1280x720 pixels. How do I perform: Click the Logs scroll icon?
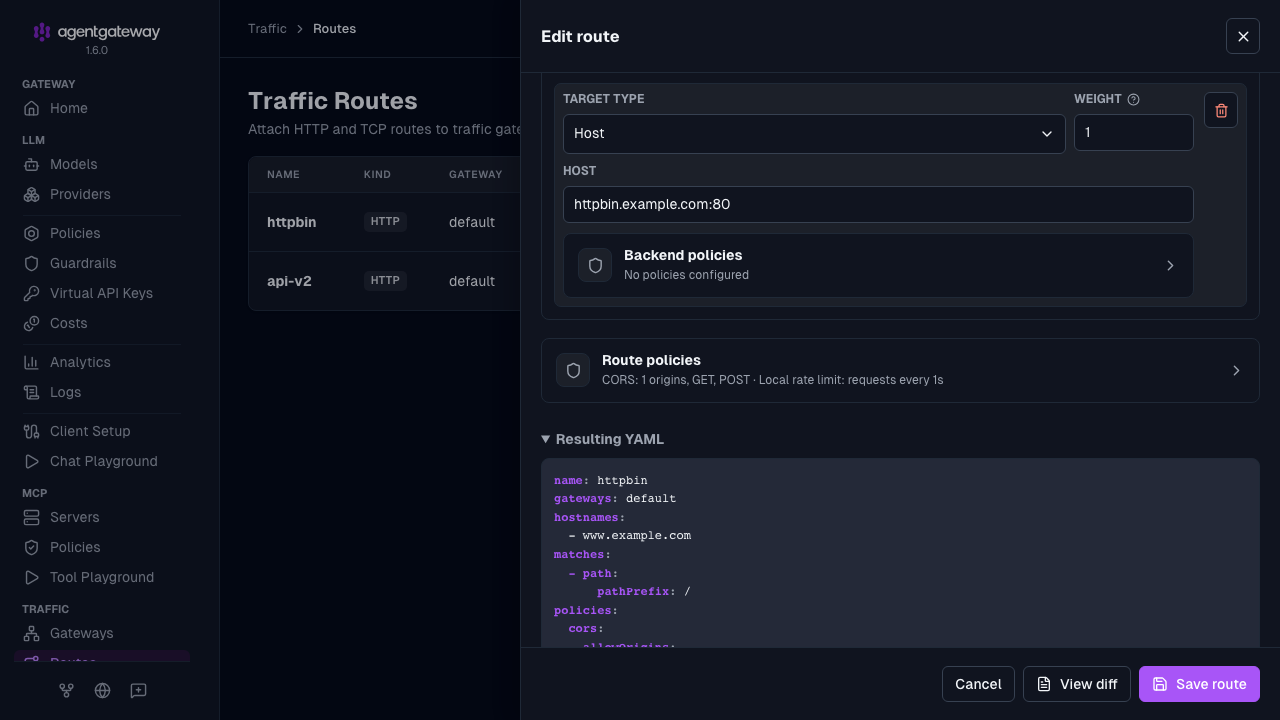[32, 392]
